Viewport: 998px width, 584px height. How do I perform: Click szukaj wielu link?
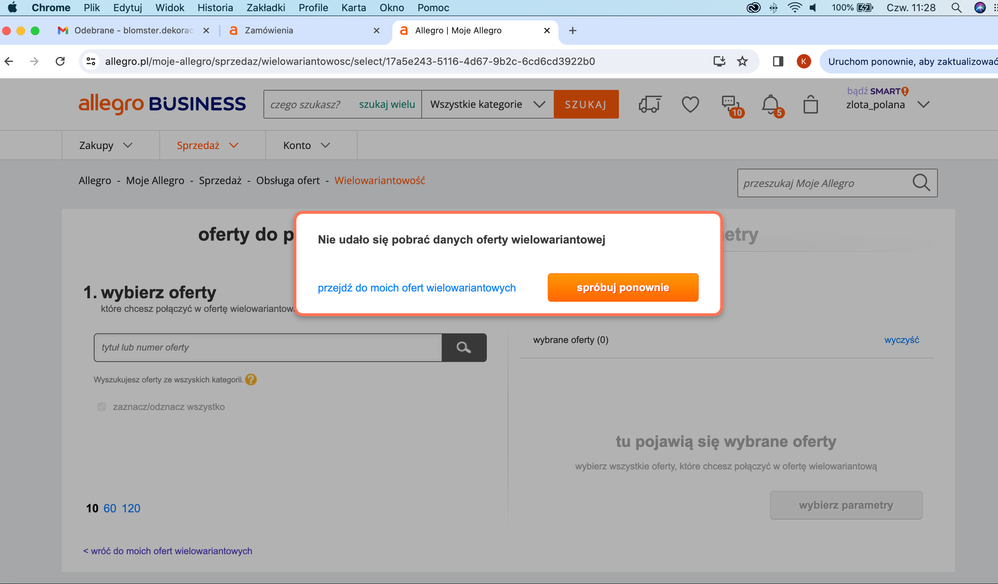pos(387,104)
